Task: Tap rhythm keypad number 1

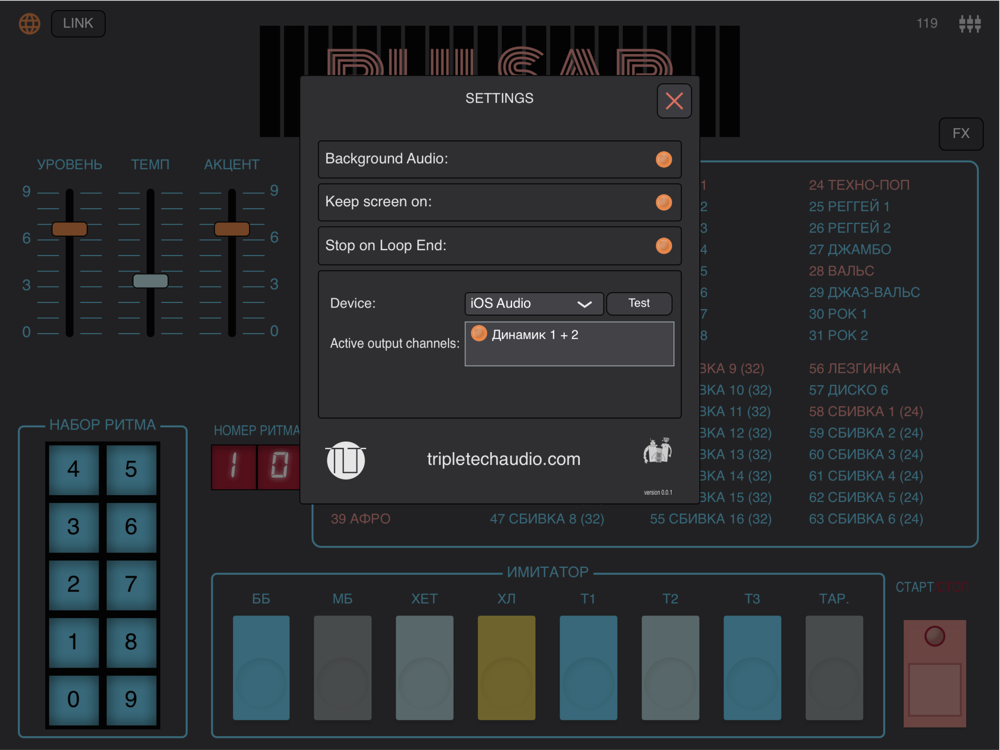Action: [73, 642]
